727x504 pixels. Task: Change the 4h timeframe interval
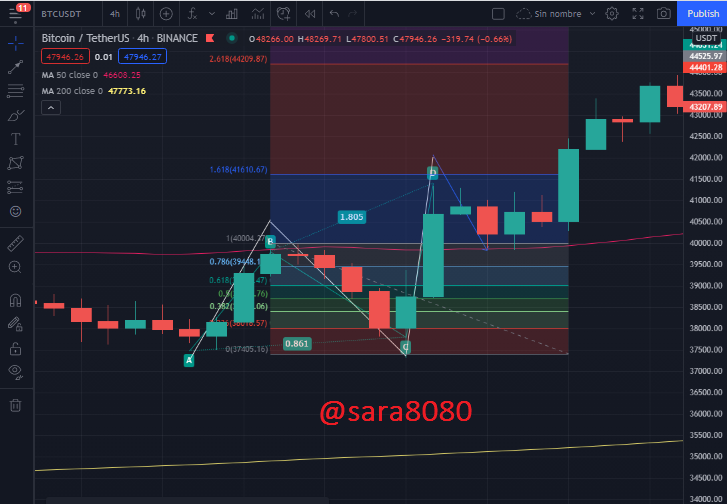click(115, 14)
